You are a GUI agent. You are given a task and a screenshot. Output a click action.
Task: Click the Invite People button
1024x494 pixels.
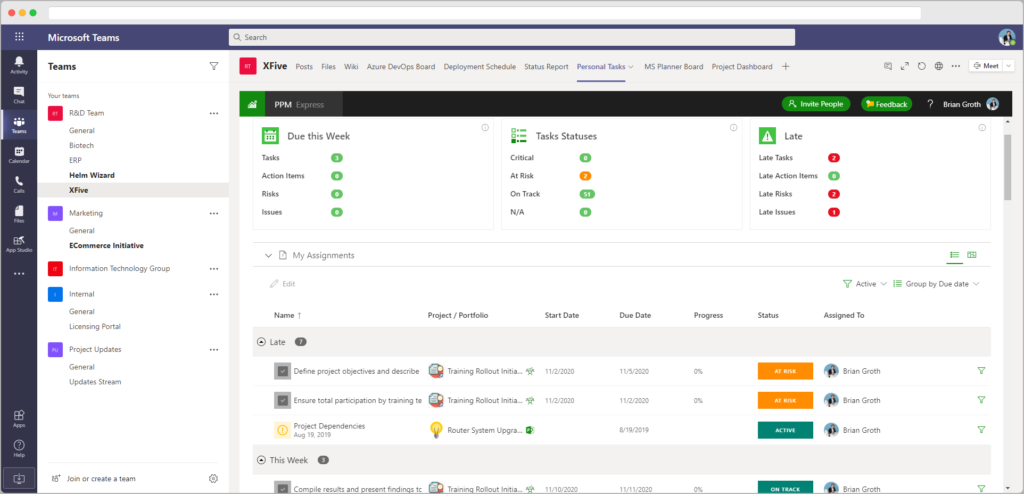point(816,104)
